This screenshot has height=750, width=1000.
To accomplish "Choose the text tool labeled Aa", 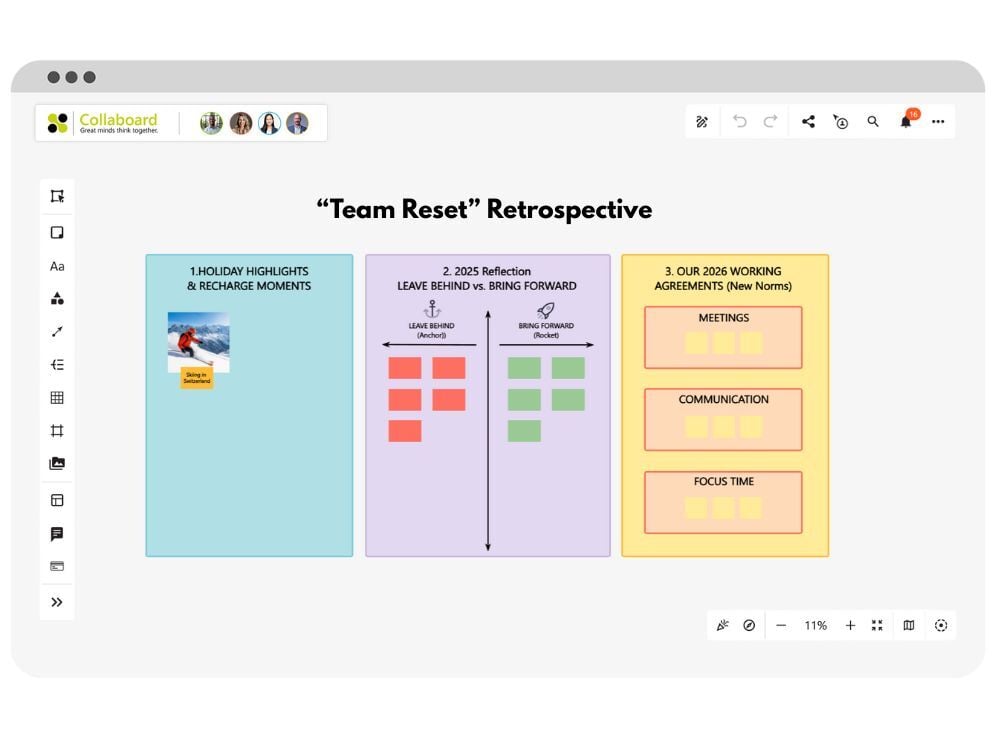I will coord(57,266).
